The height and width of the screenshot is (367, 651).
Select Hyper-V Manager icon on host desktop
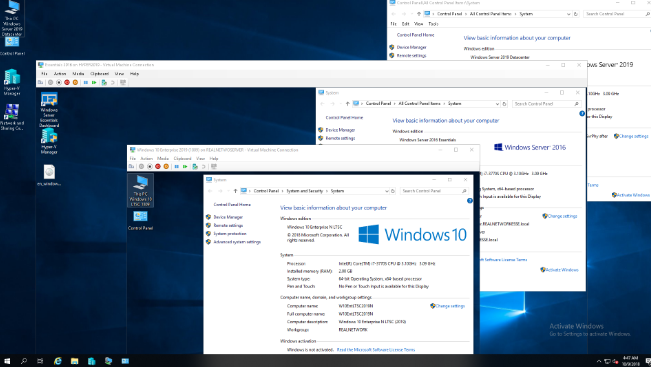click(x=12, y=82)
